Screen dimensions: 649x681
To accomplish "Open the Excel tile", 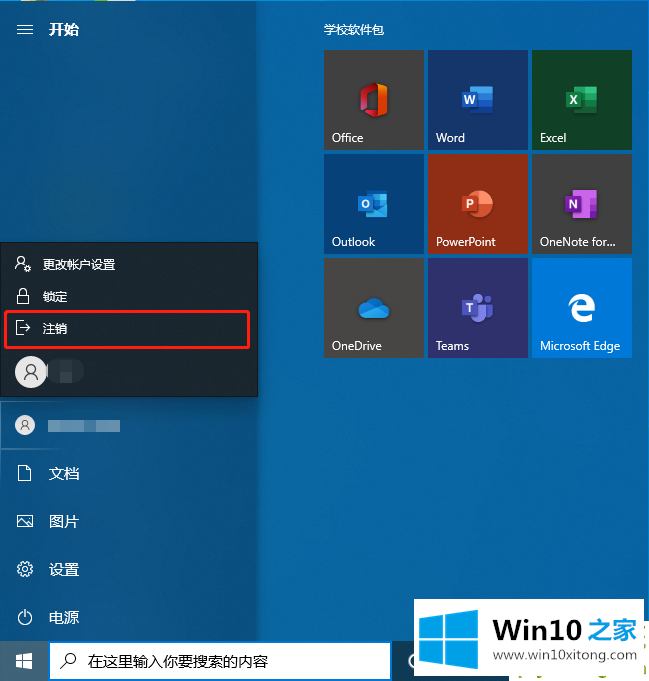I will (x=582, y=100).
